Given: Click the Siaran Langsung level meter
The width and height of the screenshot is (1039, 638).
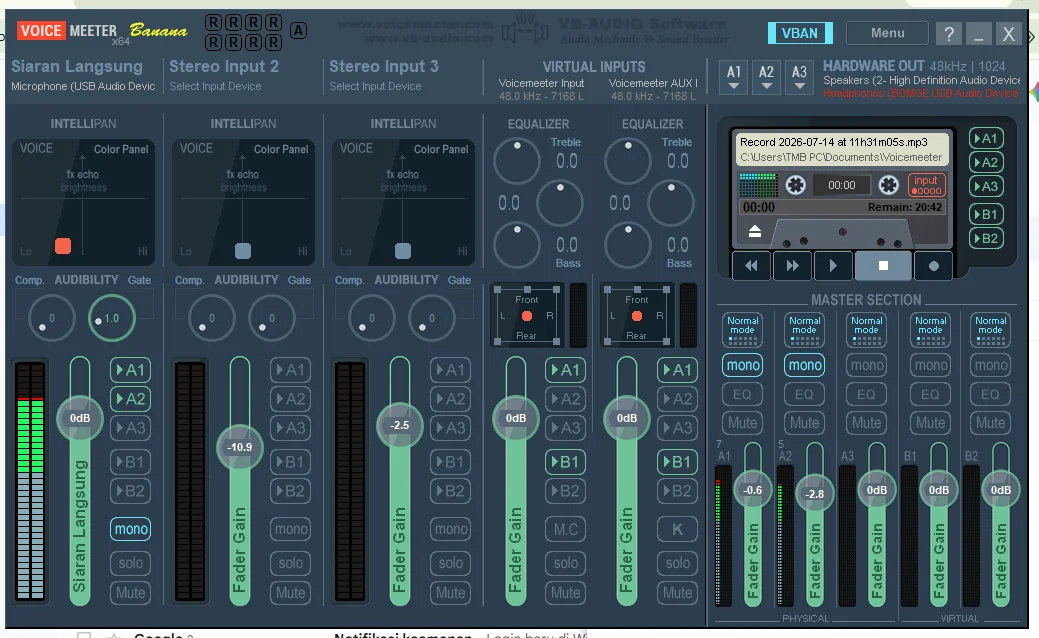Looking at the screenshot, I should pos(30,481).
